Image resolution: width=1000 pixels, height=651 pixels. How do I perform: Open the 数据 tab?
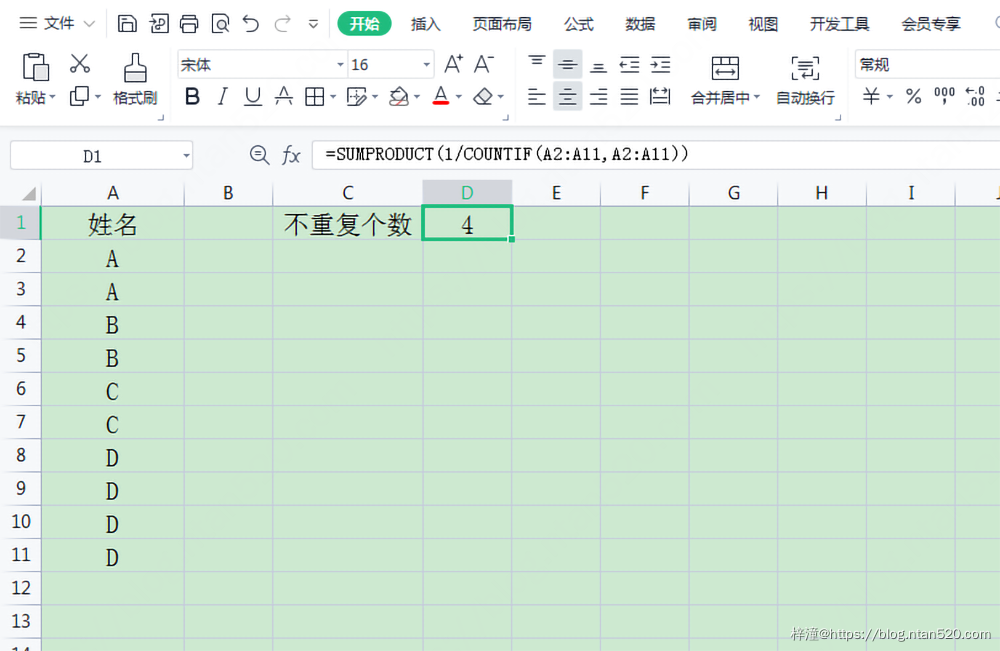[x=640, y=24]
